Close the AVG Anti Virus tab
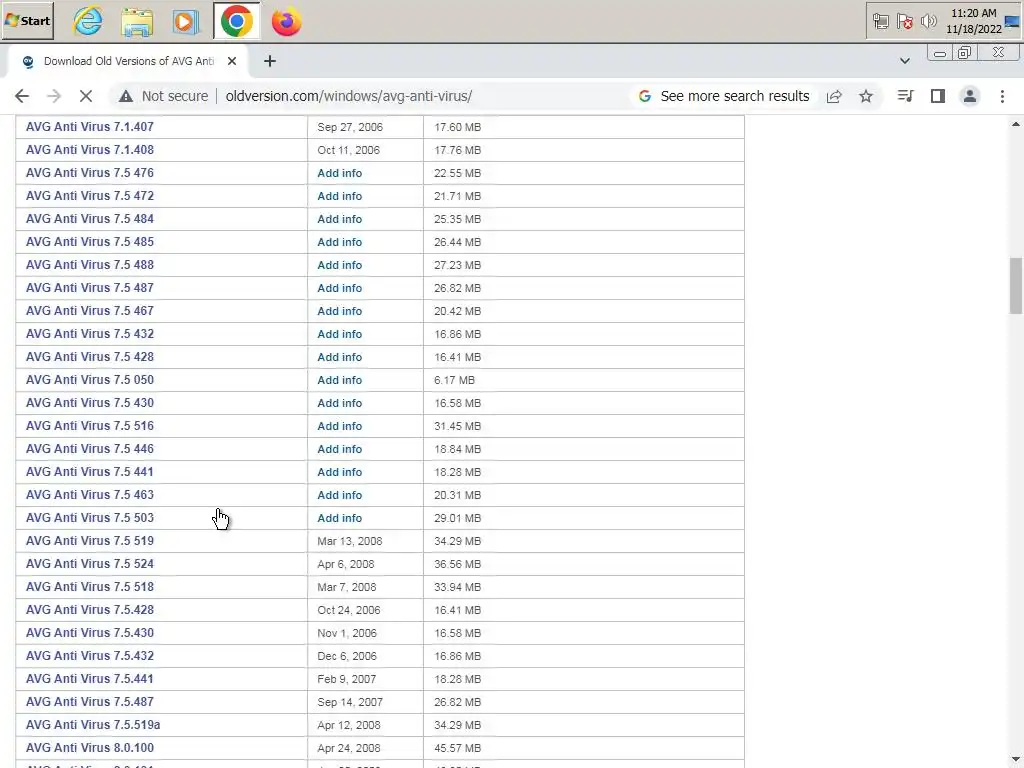Image resolution: width=1024 pixels, height=768 pixels. click(x=232, y=61)
